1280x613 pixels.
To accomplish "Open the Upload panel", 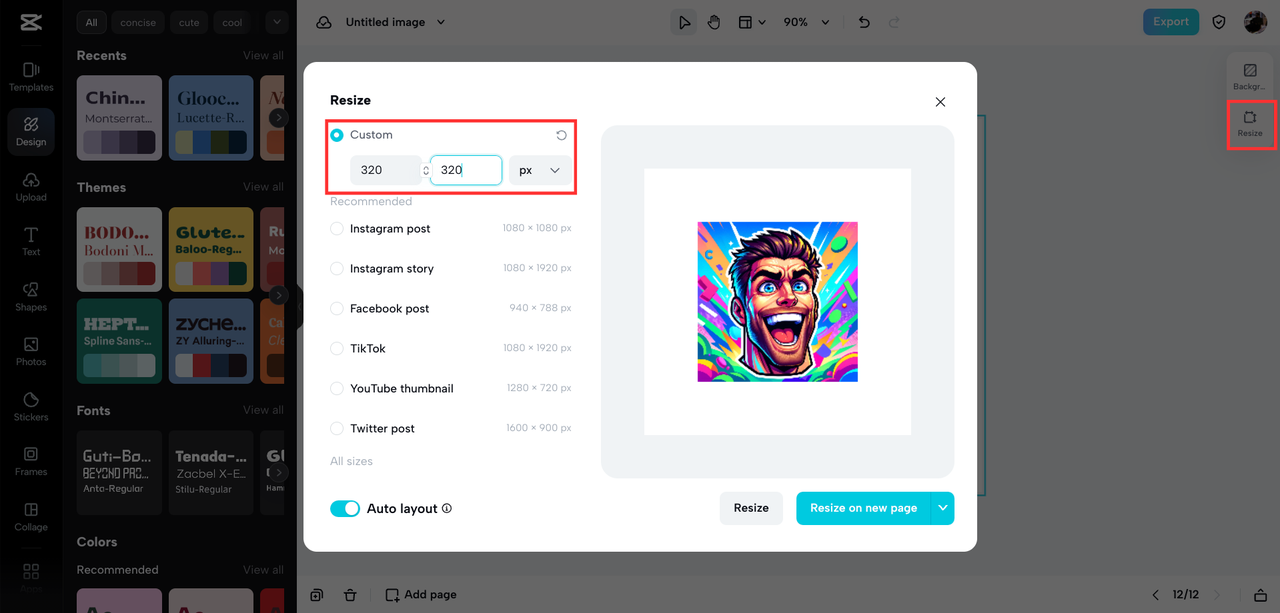I will pyautogui.click(x=31, y=187).
